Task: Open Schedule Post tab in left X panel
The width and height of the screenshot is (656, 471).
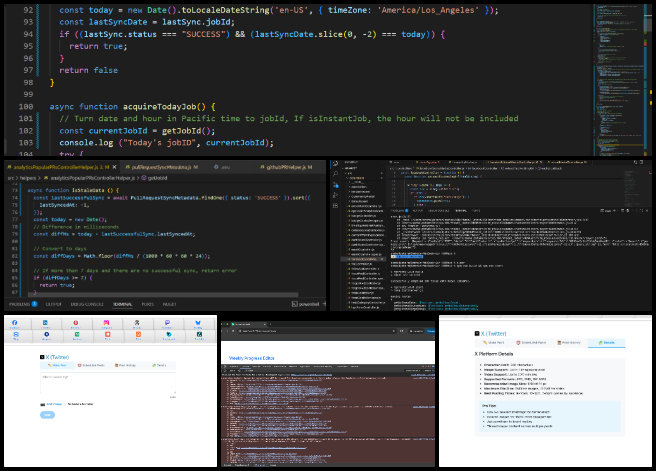Action: click(x=91, y=365)
